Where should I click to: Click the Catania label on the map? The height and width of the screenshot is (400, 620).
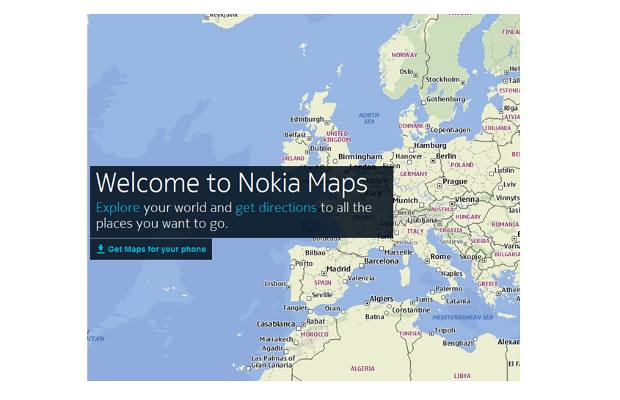point(458,301)
